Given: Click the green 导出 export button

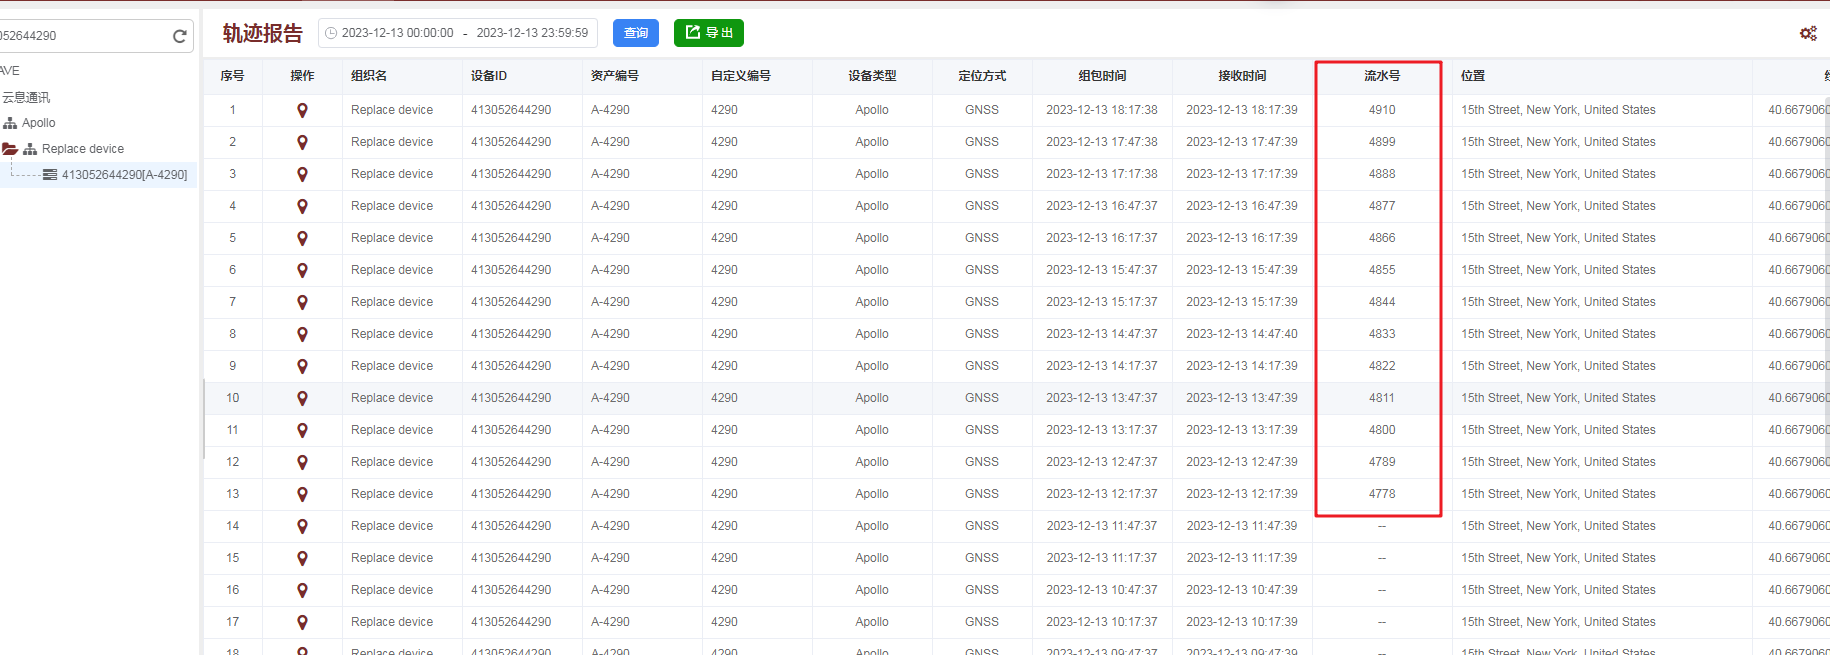Looking at the screenshot, I should [x=708, y=33].
